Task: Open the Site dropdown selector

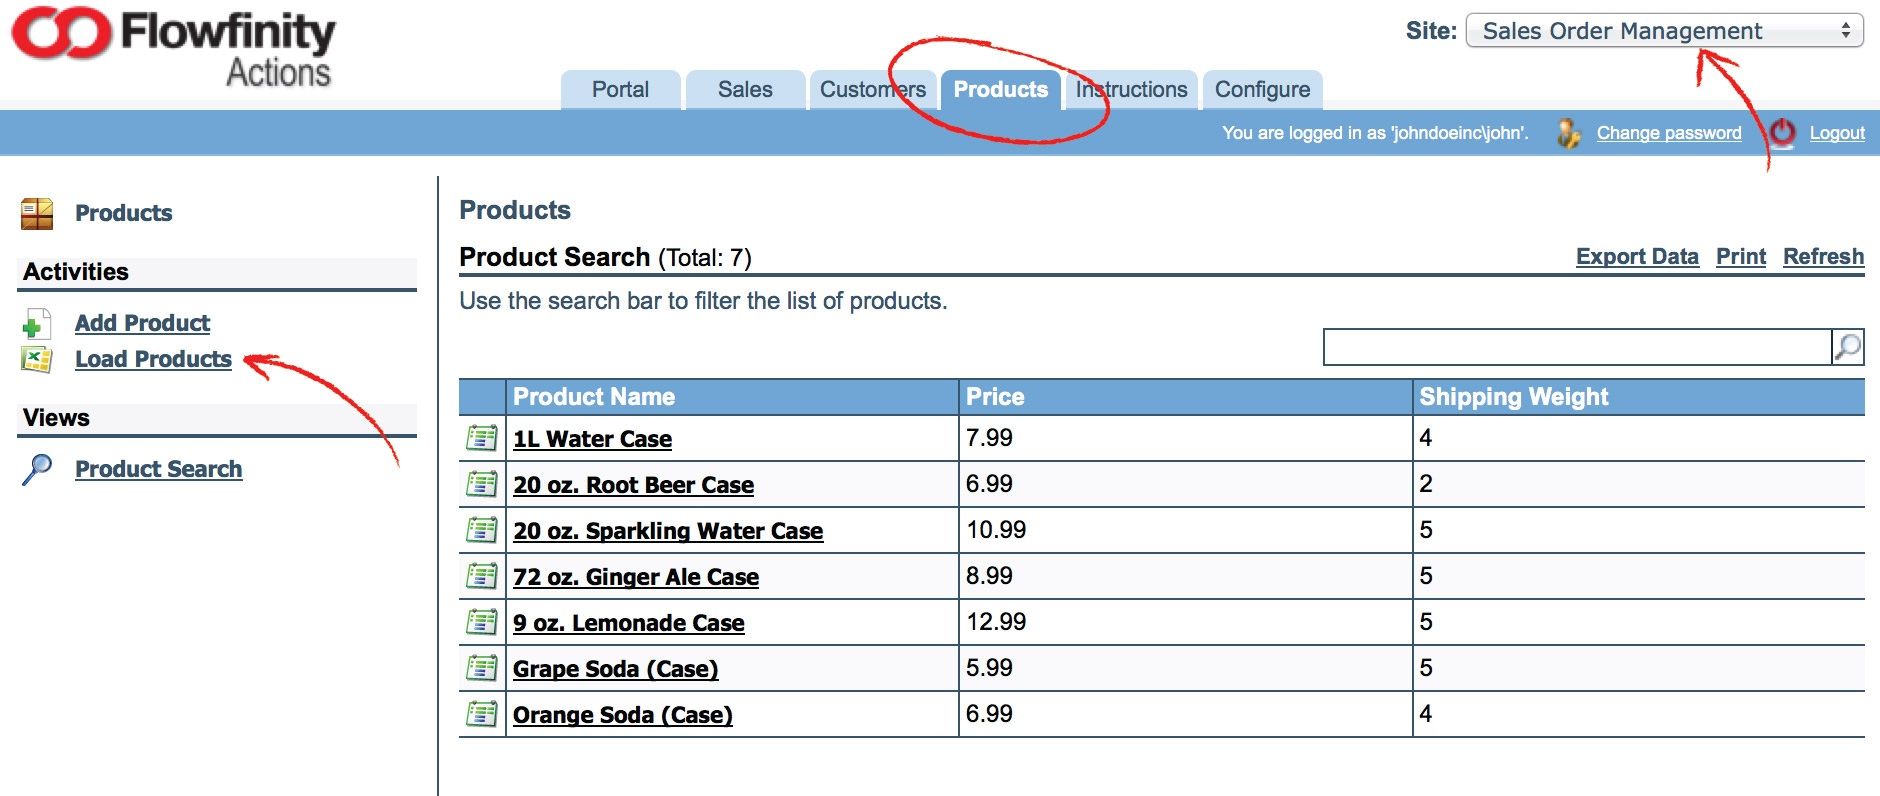Action: pos(1664,31)
